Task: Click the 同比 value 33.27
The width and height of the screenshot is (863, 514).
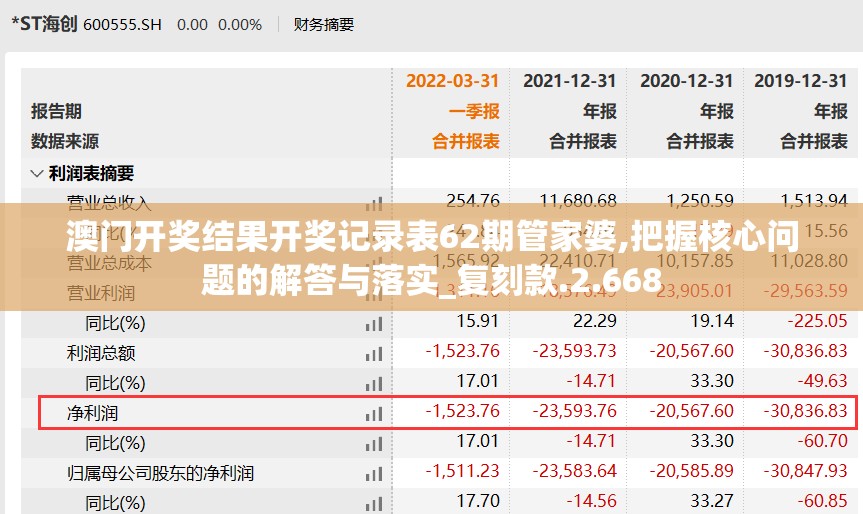Action: [712, 501]
